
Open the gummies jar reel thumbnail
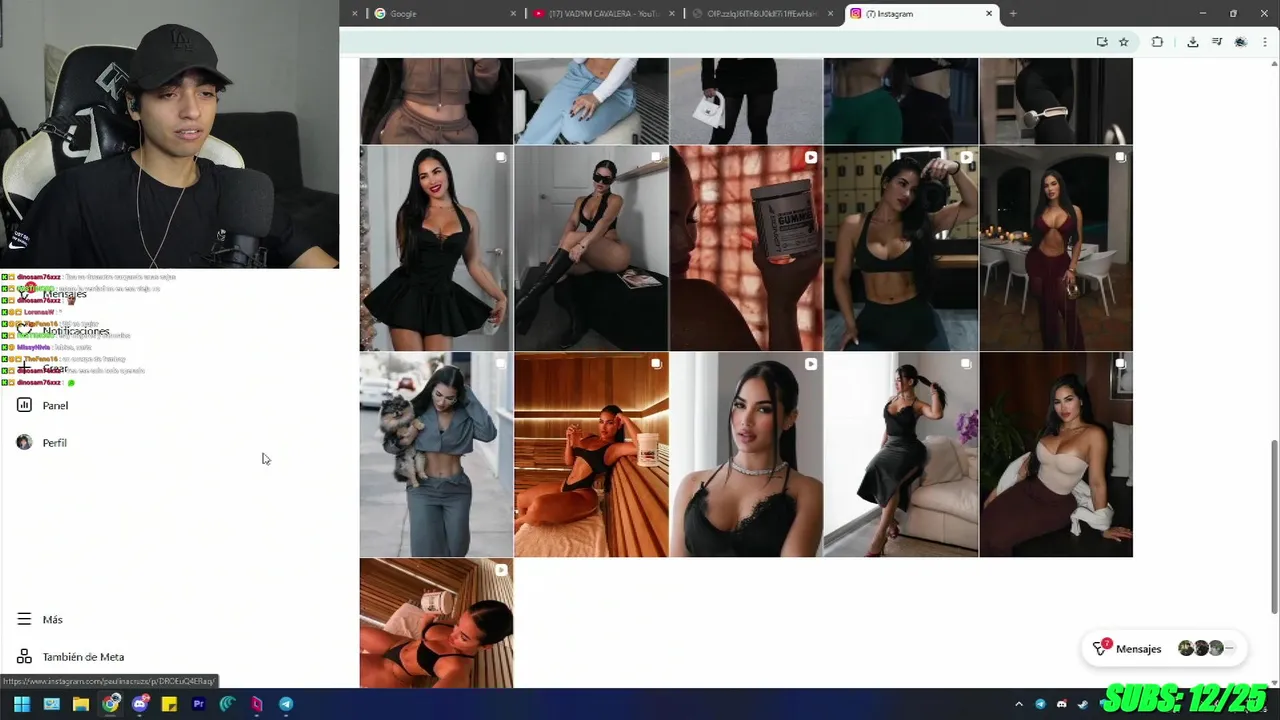coord(746,248)
